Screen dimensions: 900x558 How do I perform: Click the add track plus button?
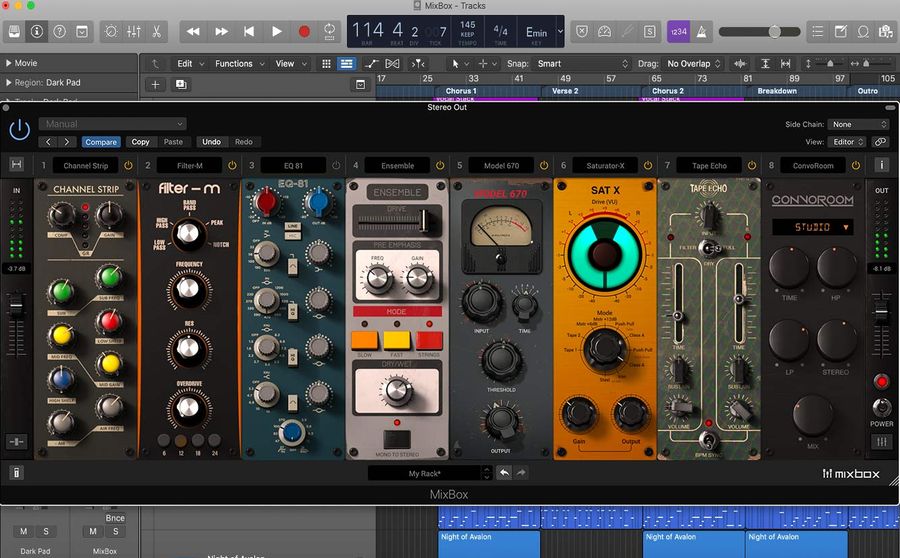point(155,84)
